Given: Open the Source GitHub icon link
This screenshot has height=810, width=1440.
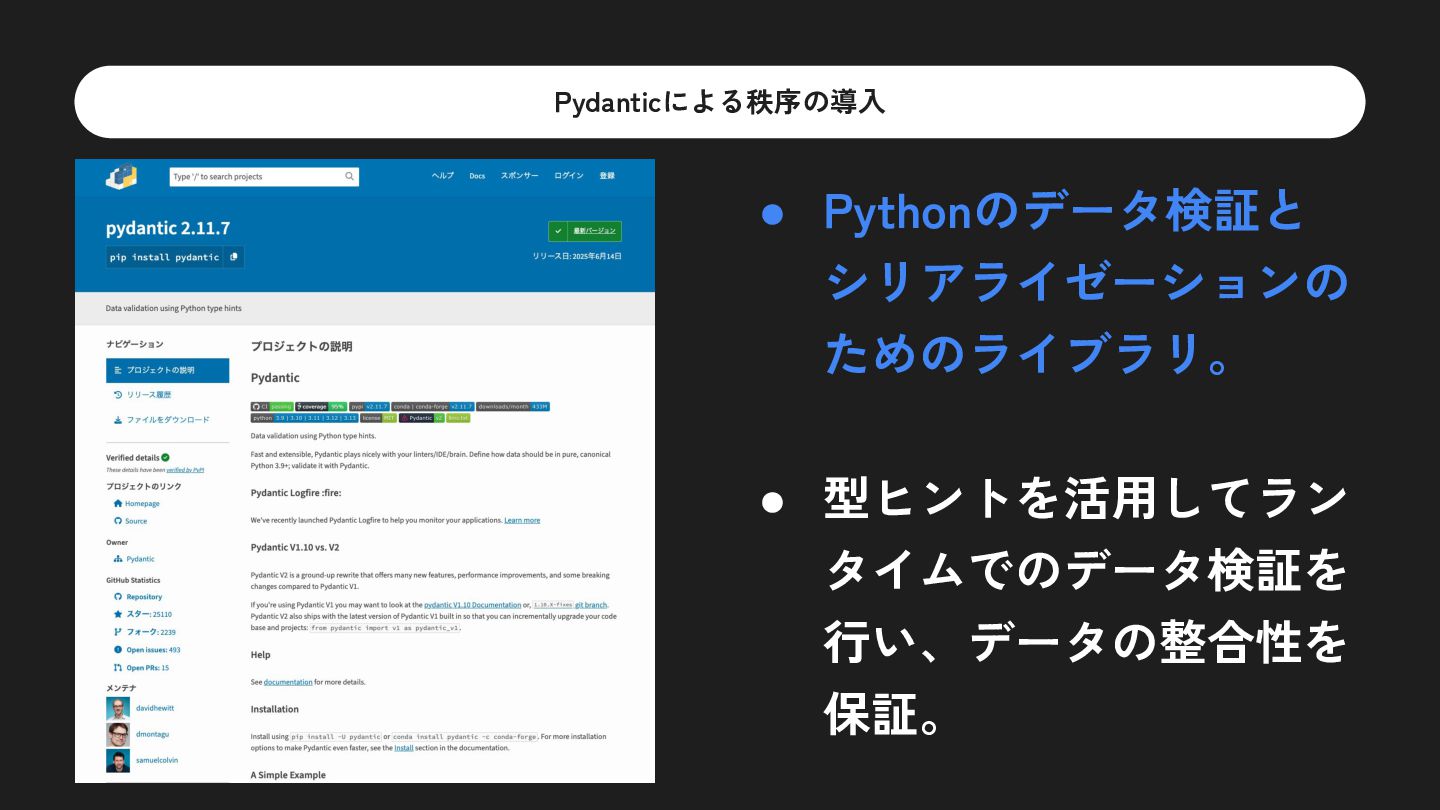Looking at the screenshot, I should (x=118, y=521).
